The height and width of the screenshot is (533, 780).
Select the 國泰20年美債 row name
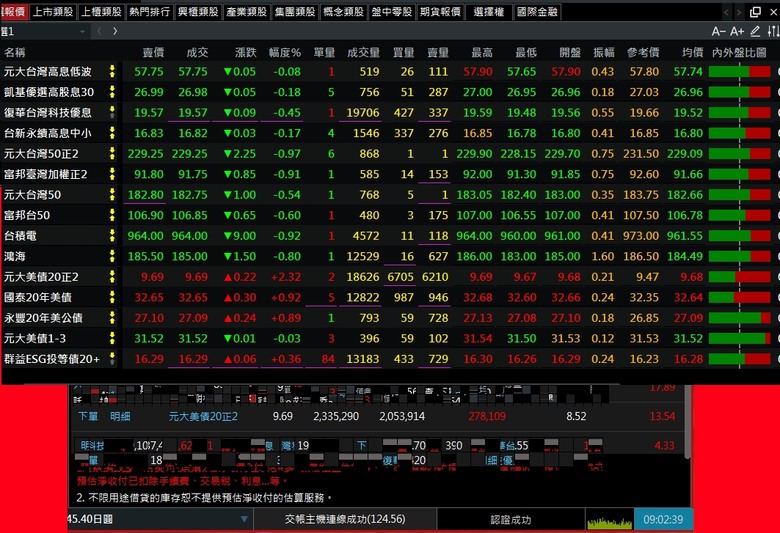click(38, 297)
